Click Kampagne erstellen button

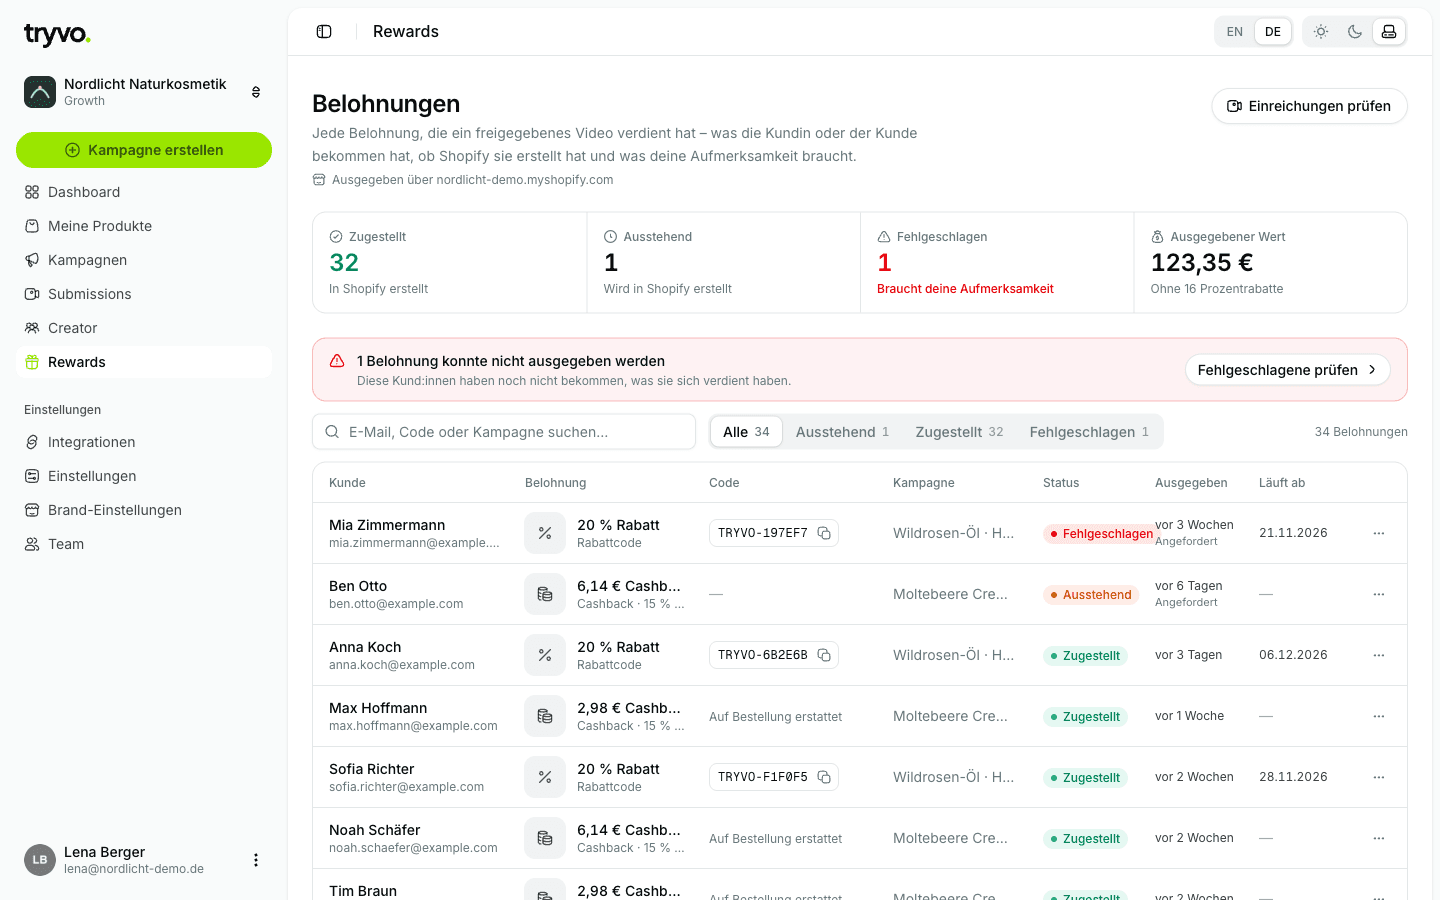tap(144, 150)
